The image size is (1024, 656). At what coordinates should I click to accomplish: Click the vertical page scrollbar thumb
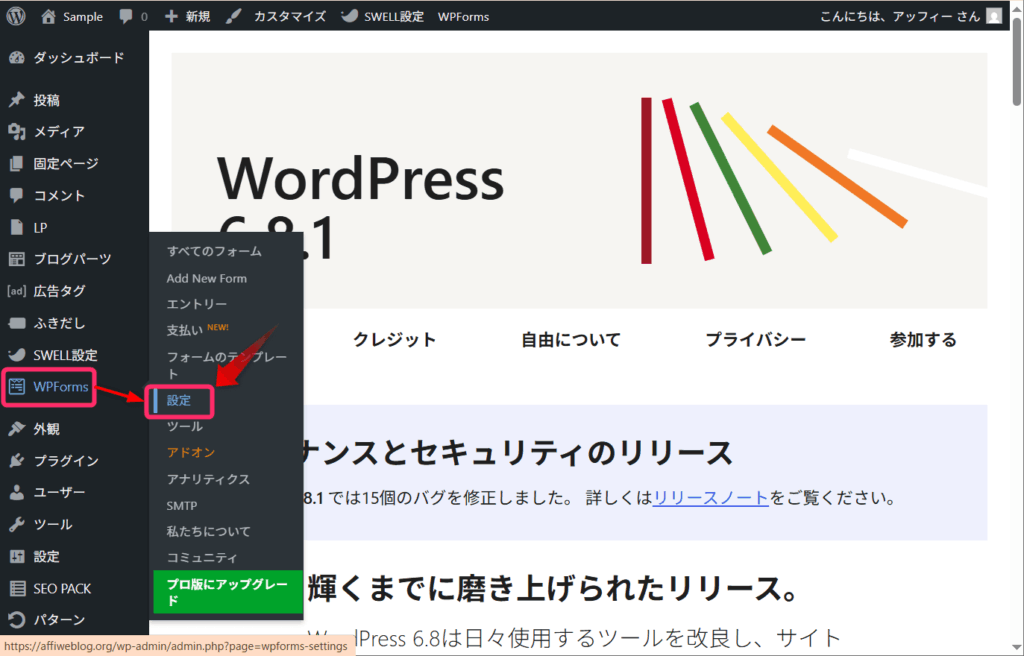(x=1017, y=61)
